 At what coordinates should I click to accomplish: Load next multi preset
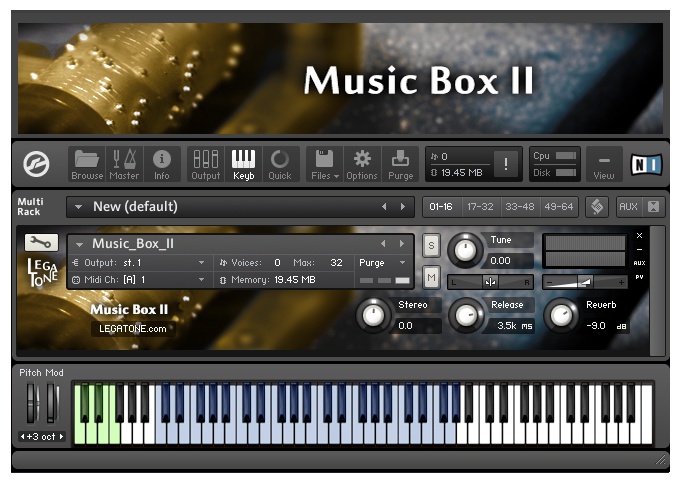coord(403,207)
